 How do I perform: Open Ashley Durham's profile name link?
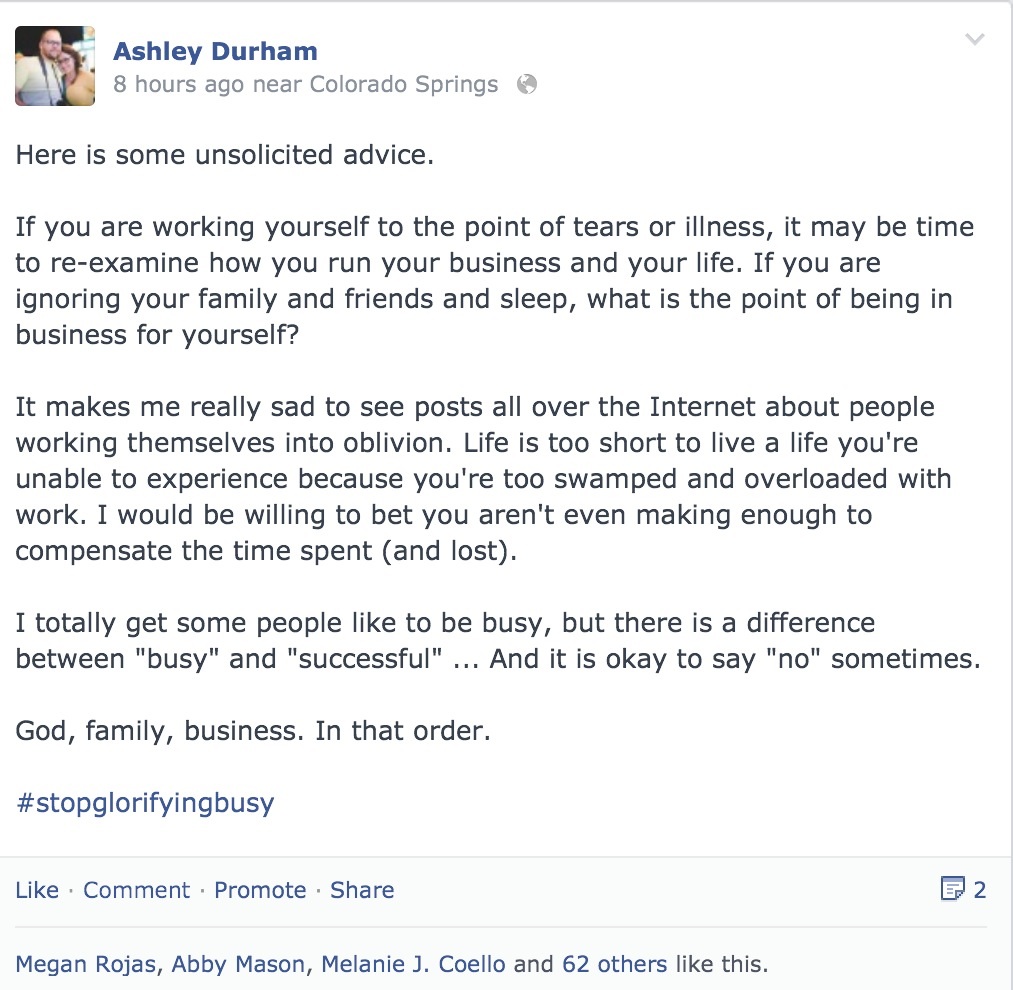(215, 51)
